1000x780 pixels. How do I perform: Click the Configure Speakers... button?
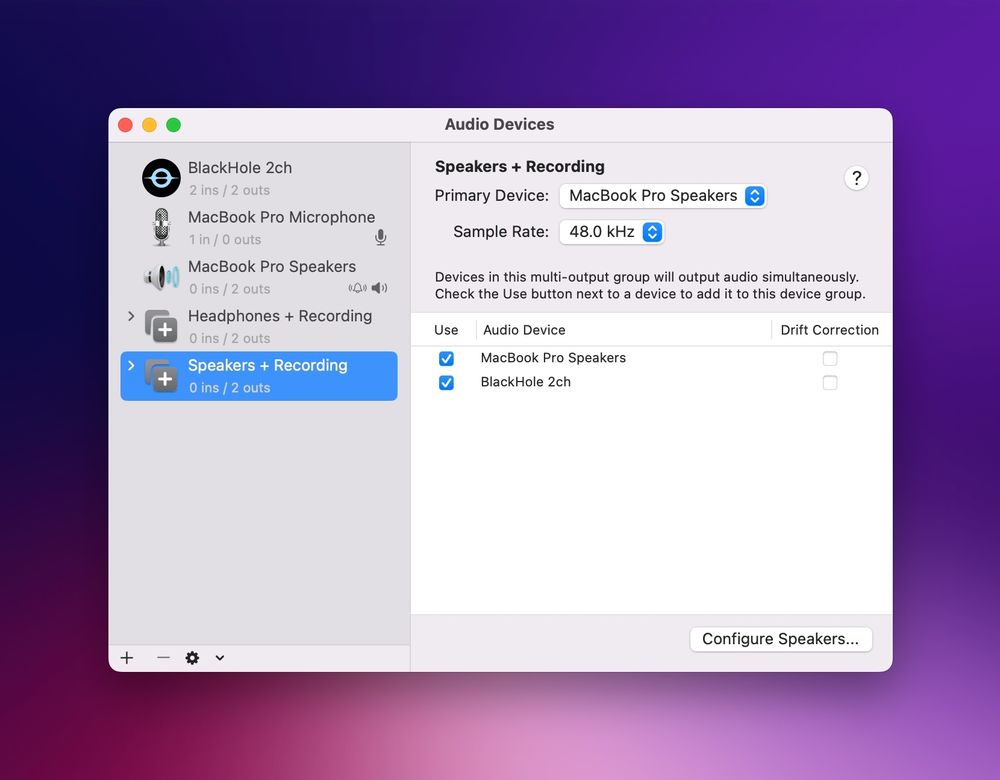(781, 639)
